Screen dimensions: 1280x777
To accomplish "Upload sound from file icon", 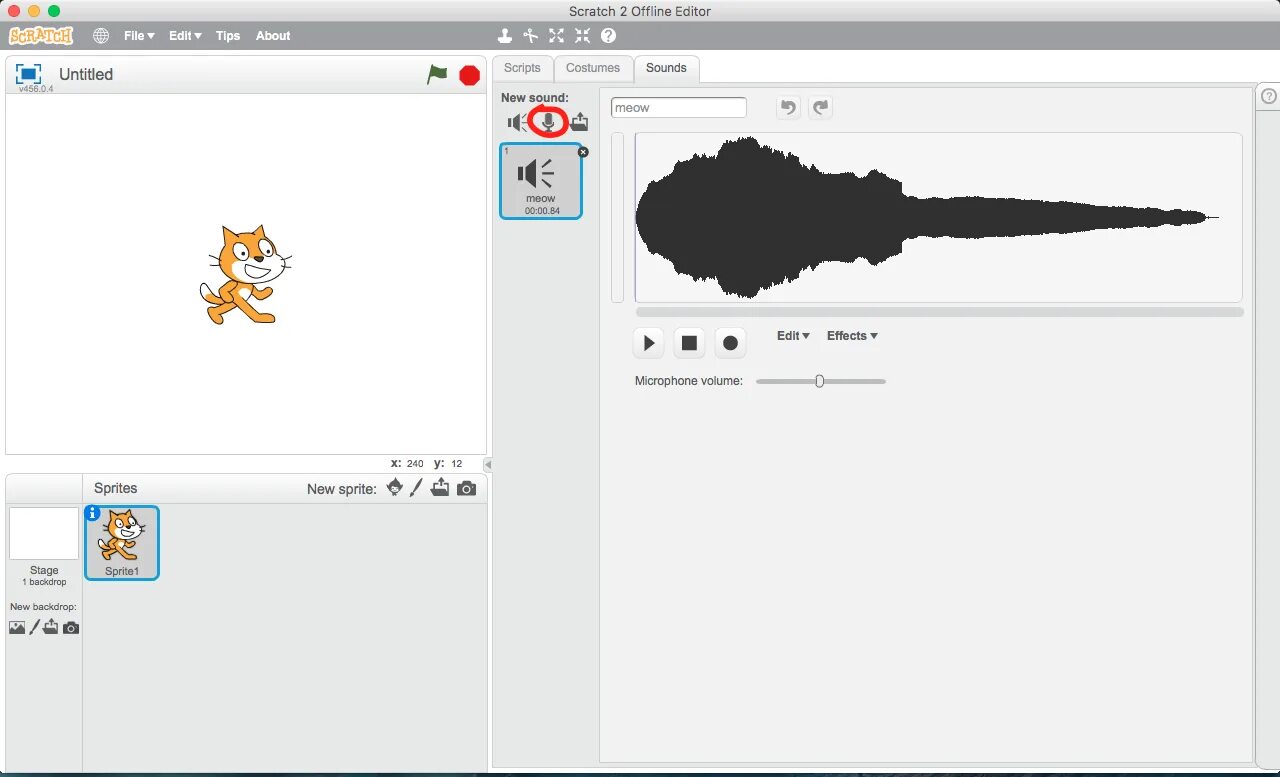I will pos(579,122).
